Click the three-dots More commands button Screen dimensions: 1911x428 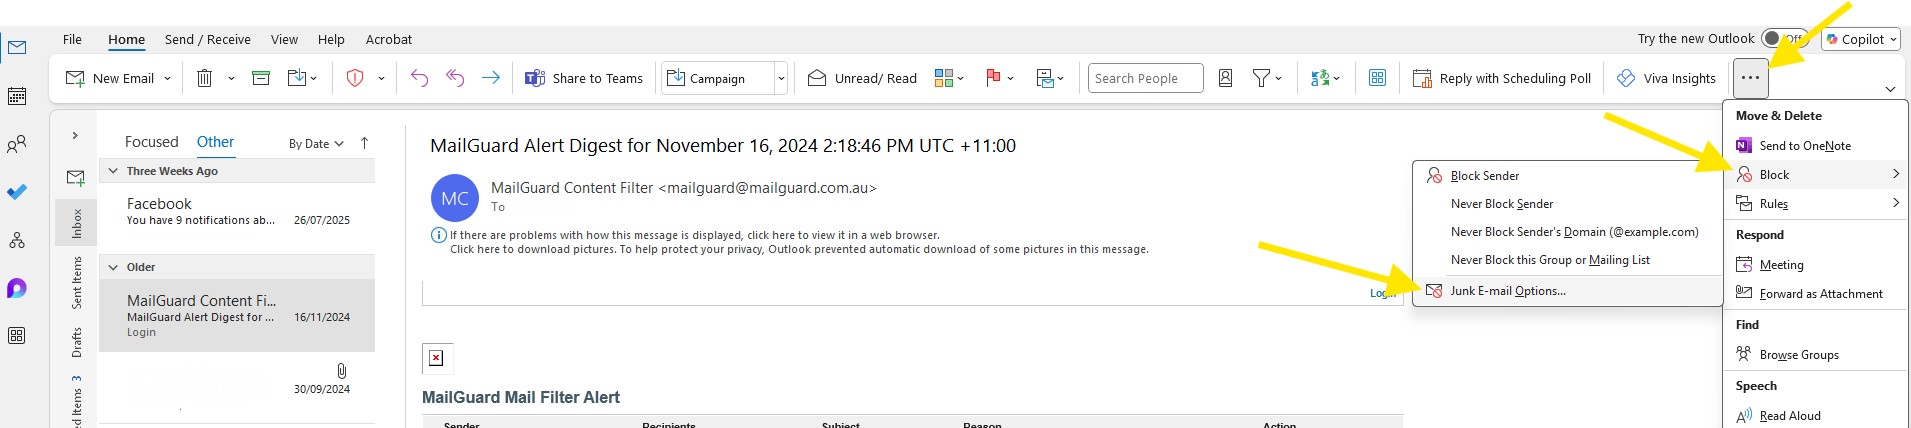[1750, 78]
